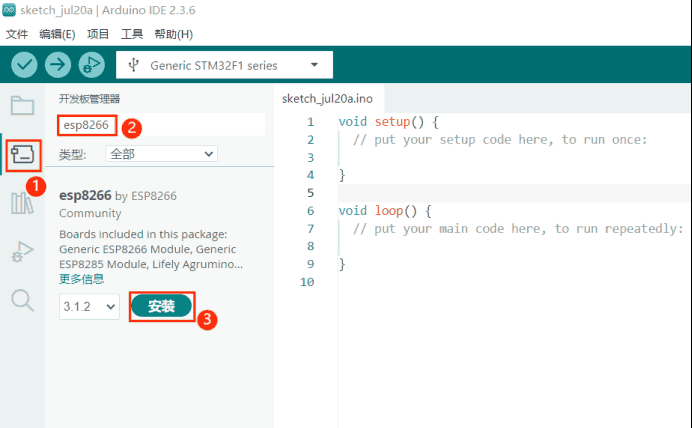Open the Boards Manager sidebar icon
Image resolution: width=692 pixels, height=428 pixels.
pyautogui.click(x=22, y=155)
